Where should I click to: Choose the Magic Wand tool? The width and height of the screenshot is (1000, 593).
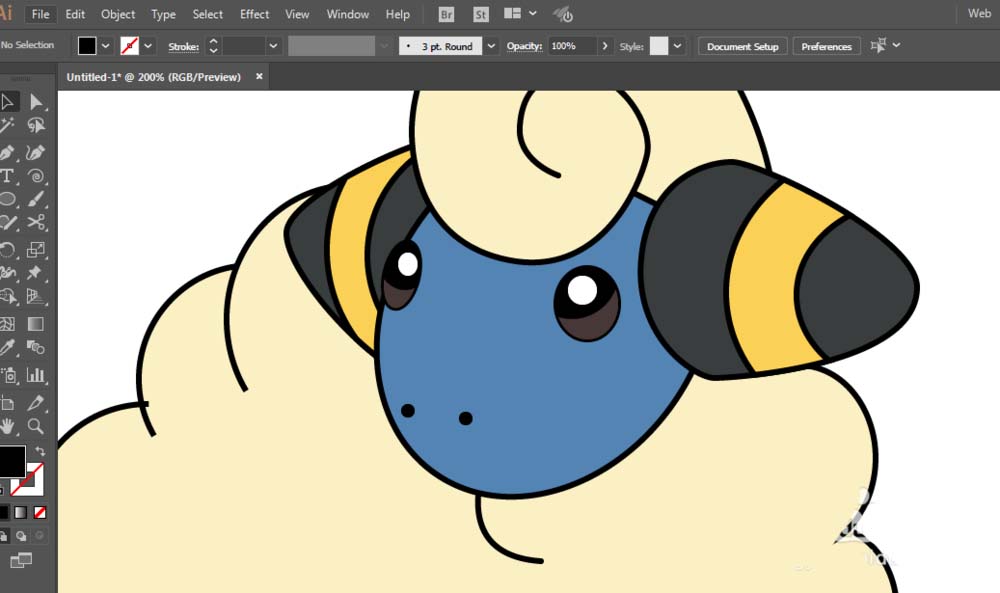click(8, 126)
